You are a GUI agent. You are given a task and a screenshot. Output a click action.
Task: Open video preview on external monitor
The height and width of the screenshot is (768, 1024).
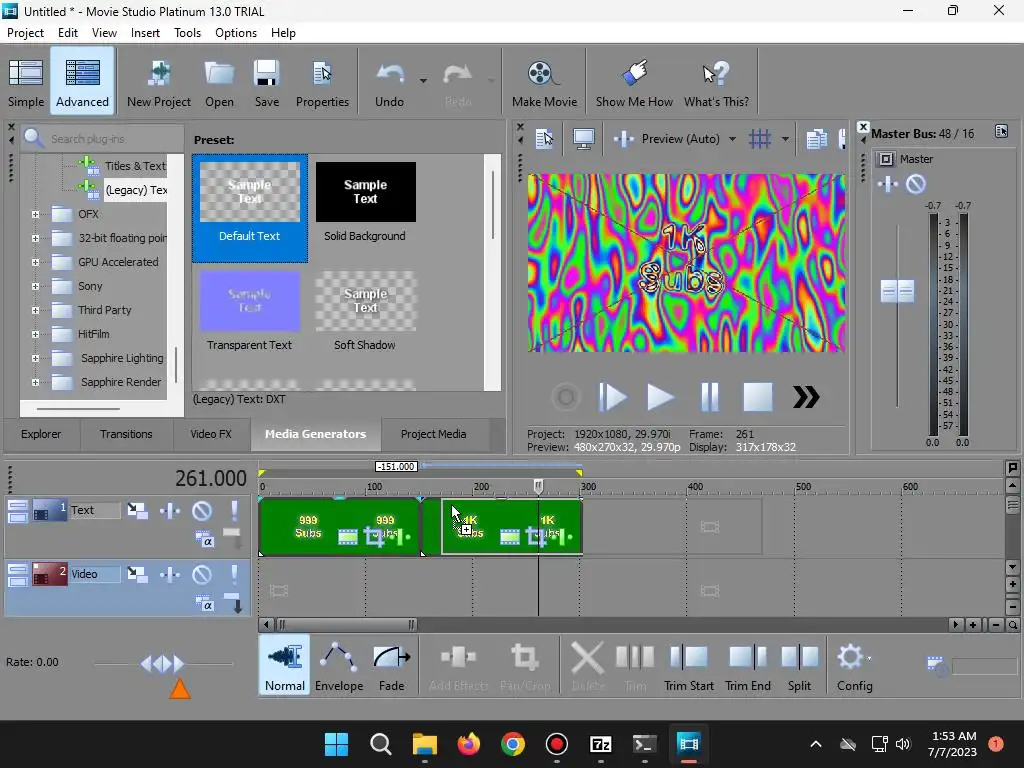[583, 138]
